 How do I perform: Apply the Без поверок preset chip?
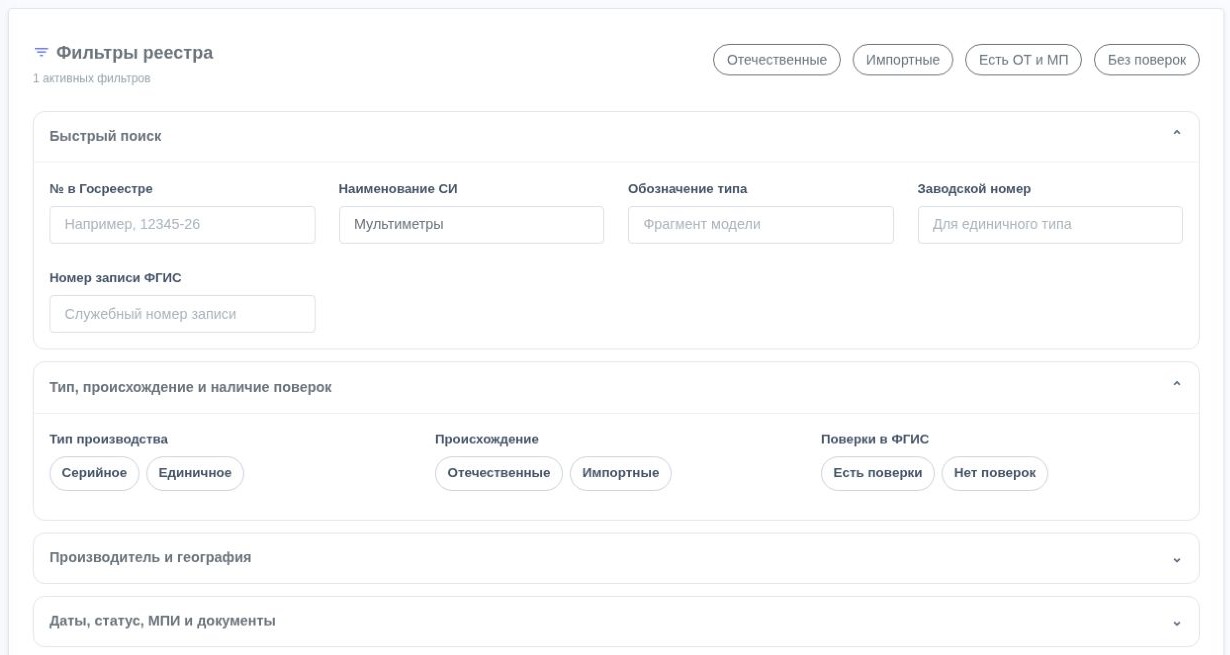(1146, 60)
